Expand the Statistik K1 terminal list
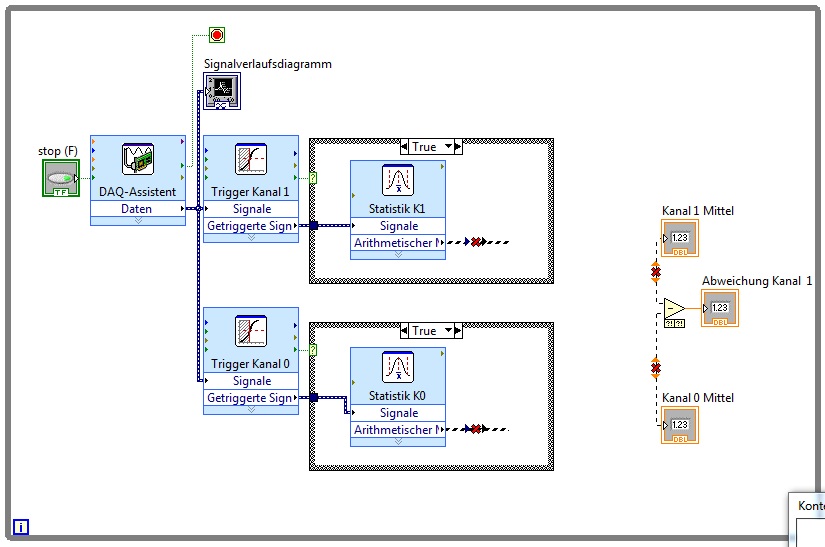 click(x=398, y=255)
